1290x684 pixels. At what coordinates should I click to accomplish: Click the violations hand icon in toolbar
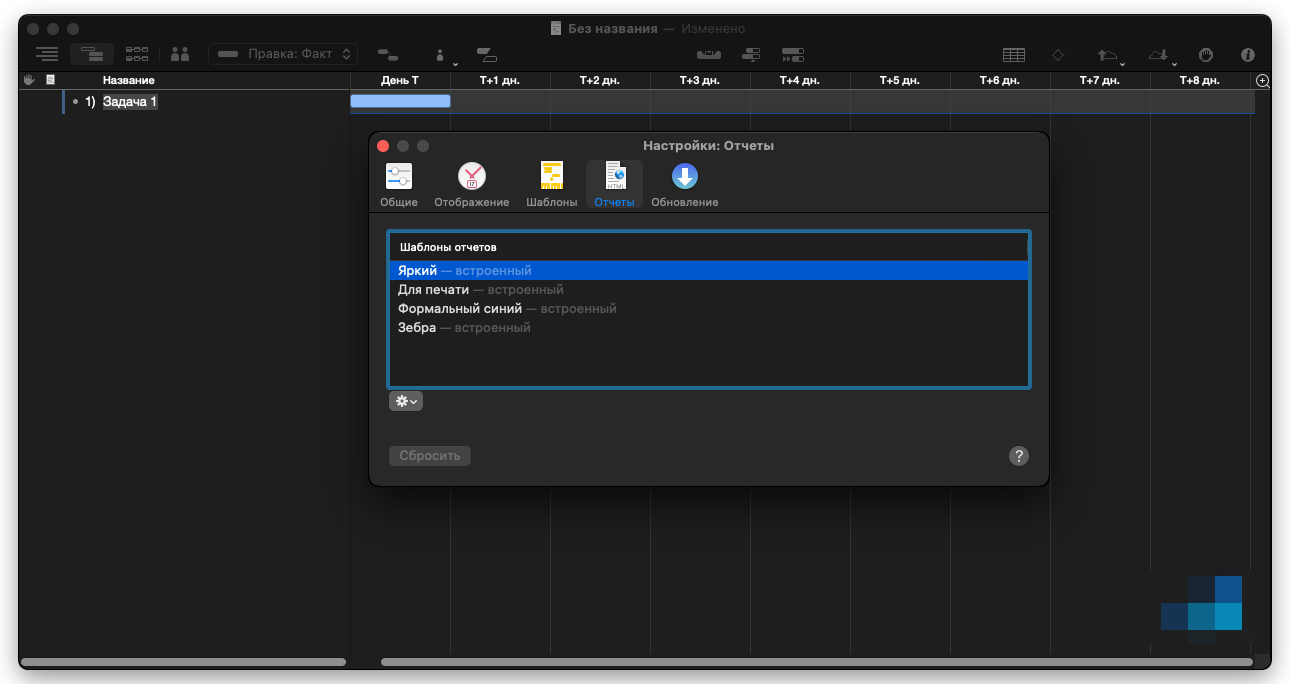click(1206, 55)
